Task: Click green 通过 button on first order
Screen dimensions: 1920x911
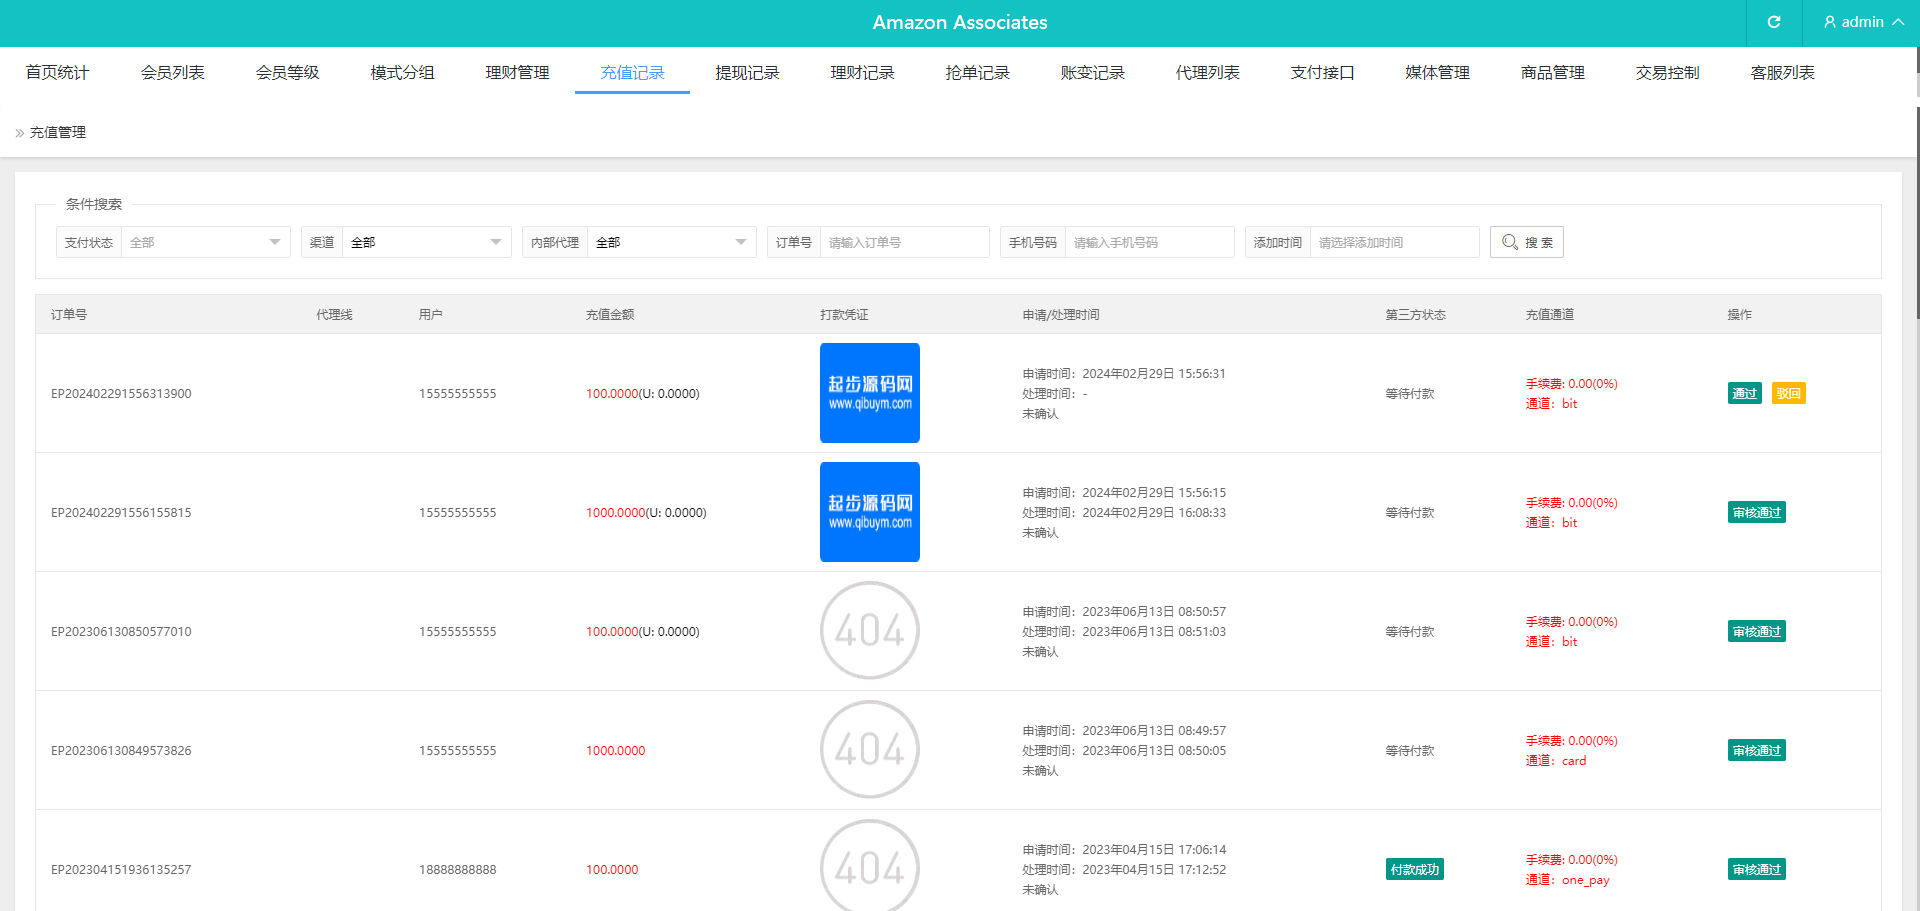Action: tap(1744, 393)
